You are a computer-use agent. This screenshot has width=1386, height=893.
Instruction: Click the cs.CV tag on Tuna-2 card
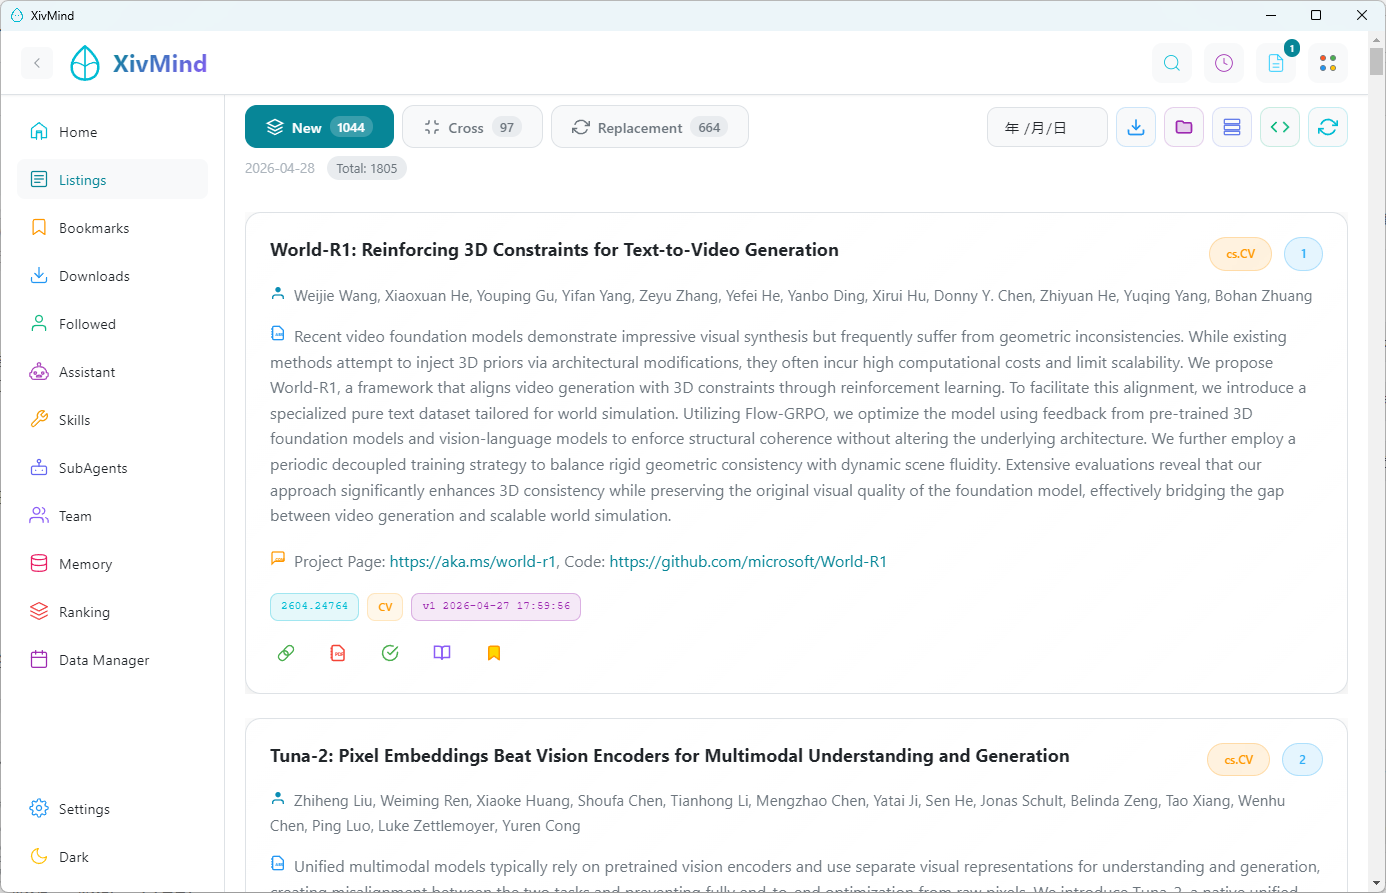pyautogui.click(x=1238, y=760)
